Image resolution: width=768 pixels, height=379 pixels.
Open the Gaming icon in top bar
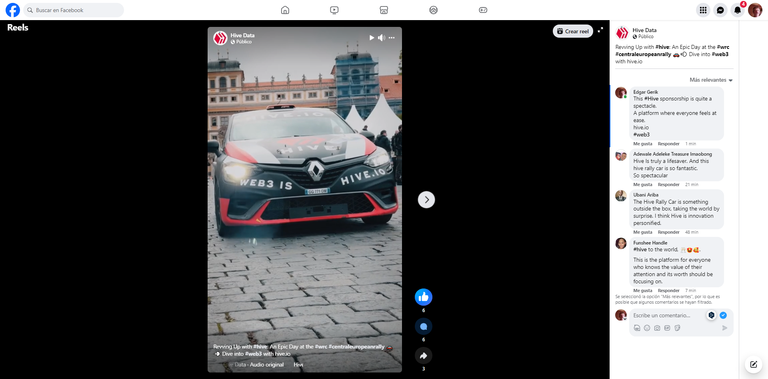tap(483, 10)
